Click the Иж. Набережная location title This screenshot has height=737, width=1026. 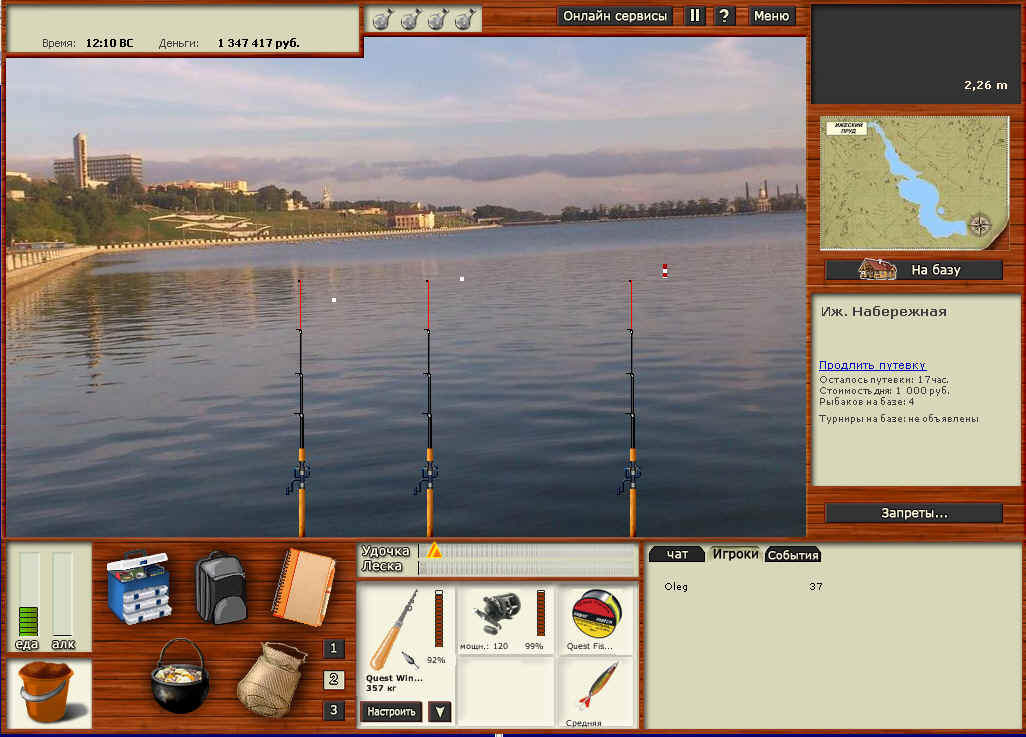883,312
